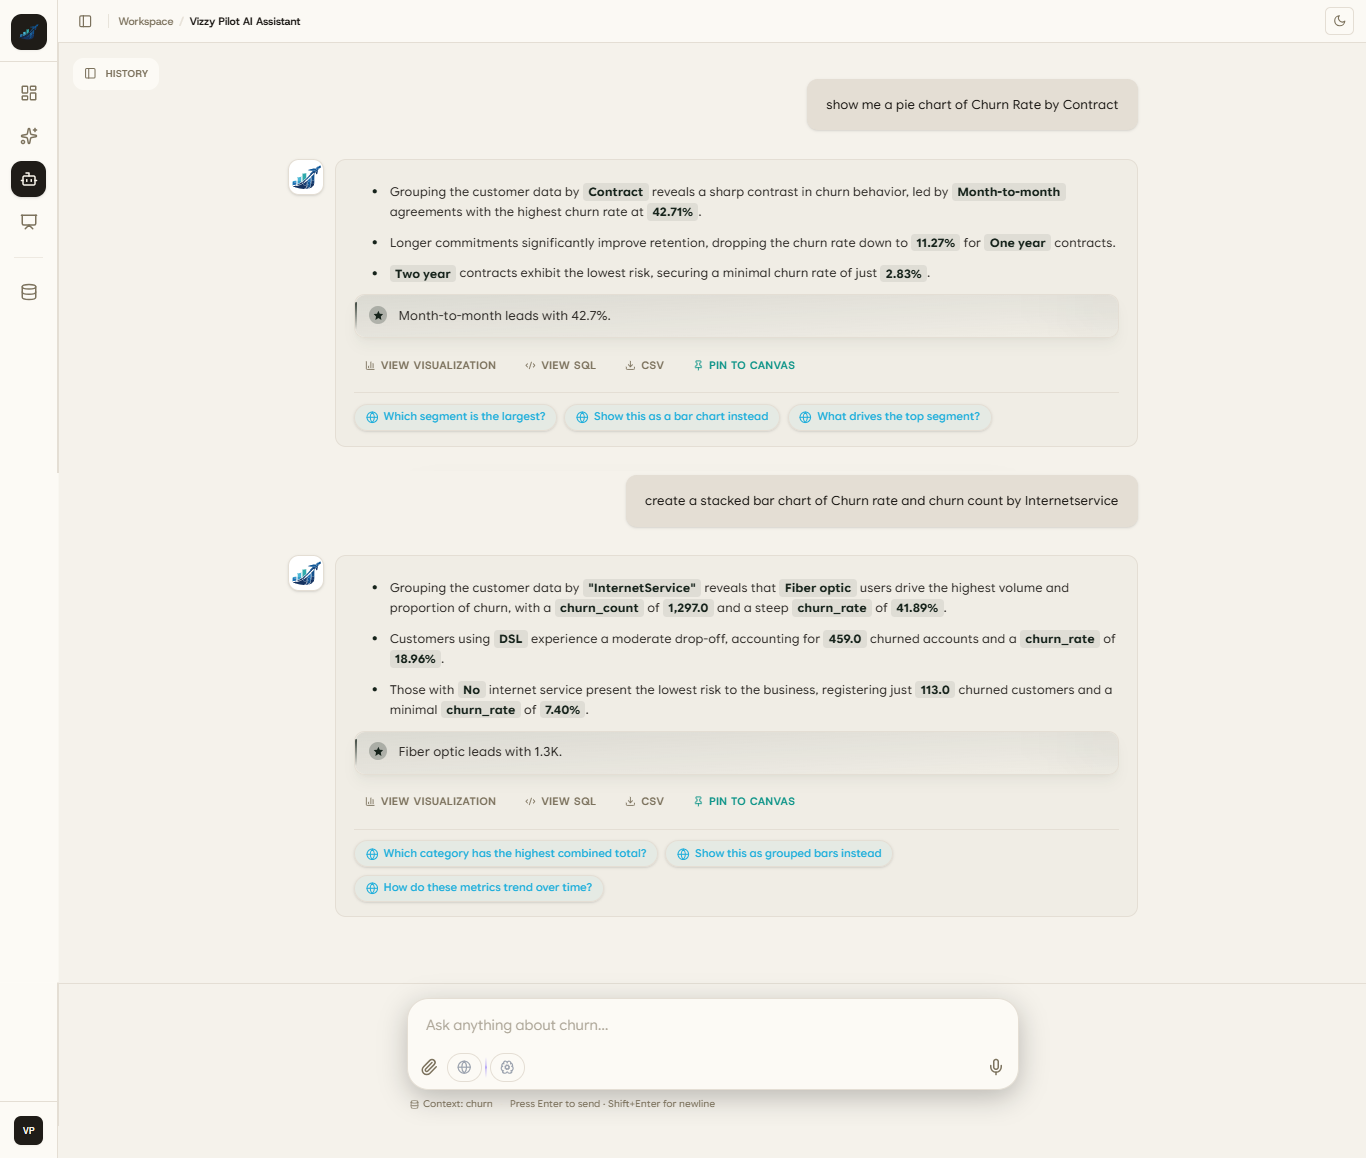The height and width of the screenshot is (1158, 1366).
Task: Select 'Show this as a bar chart instead'
Action: click(672, 417)
